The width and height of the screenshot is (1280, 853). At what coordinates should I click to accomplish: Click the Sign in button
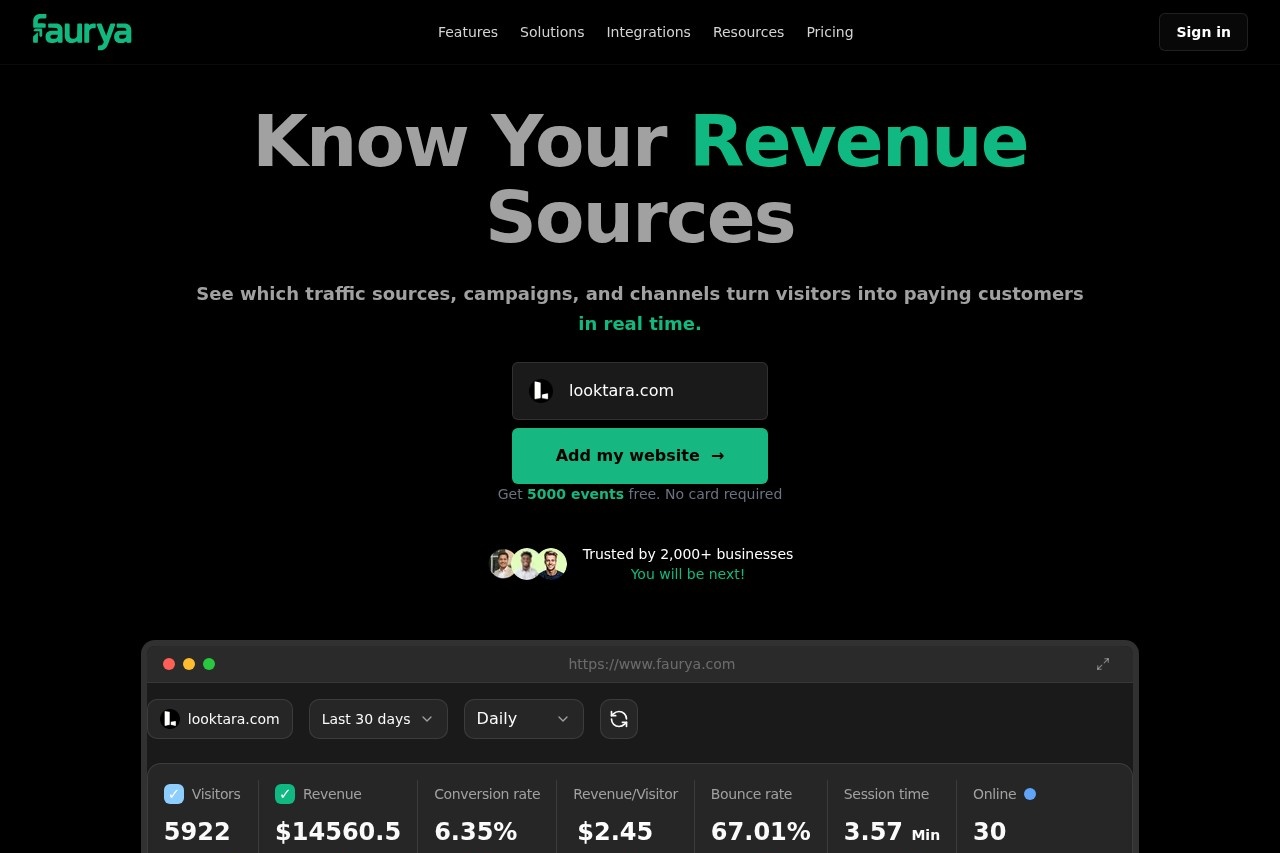(x=1203, y=32)
